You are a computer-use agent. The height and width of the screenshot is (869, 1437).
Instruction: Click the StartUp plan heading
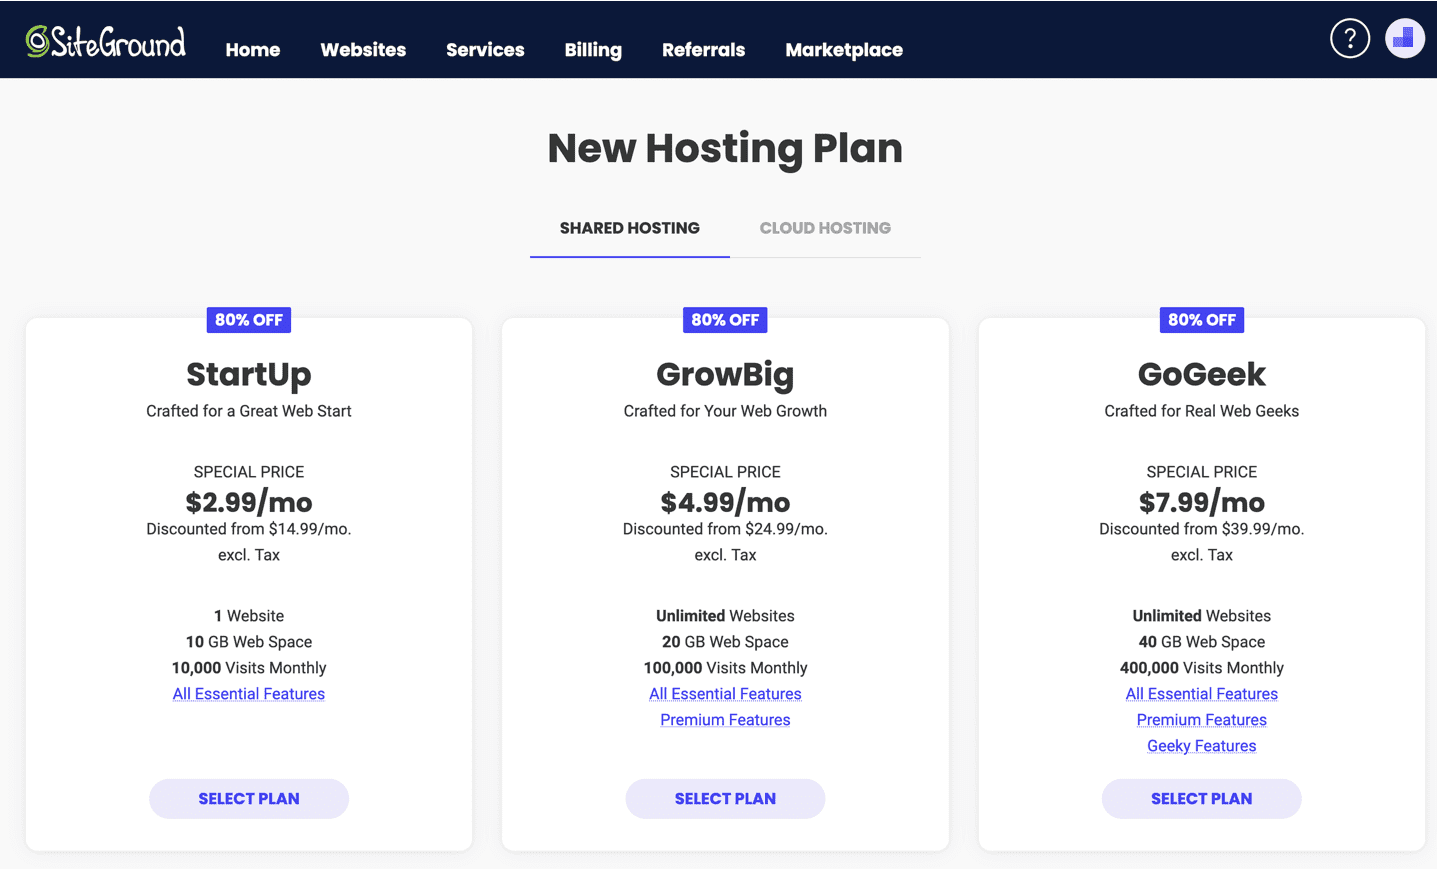(249, 374)
